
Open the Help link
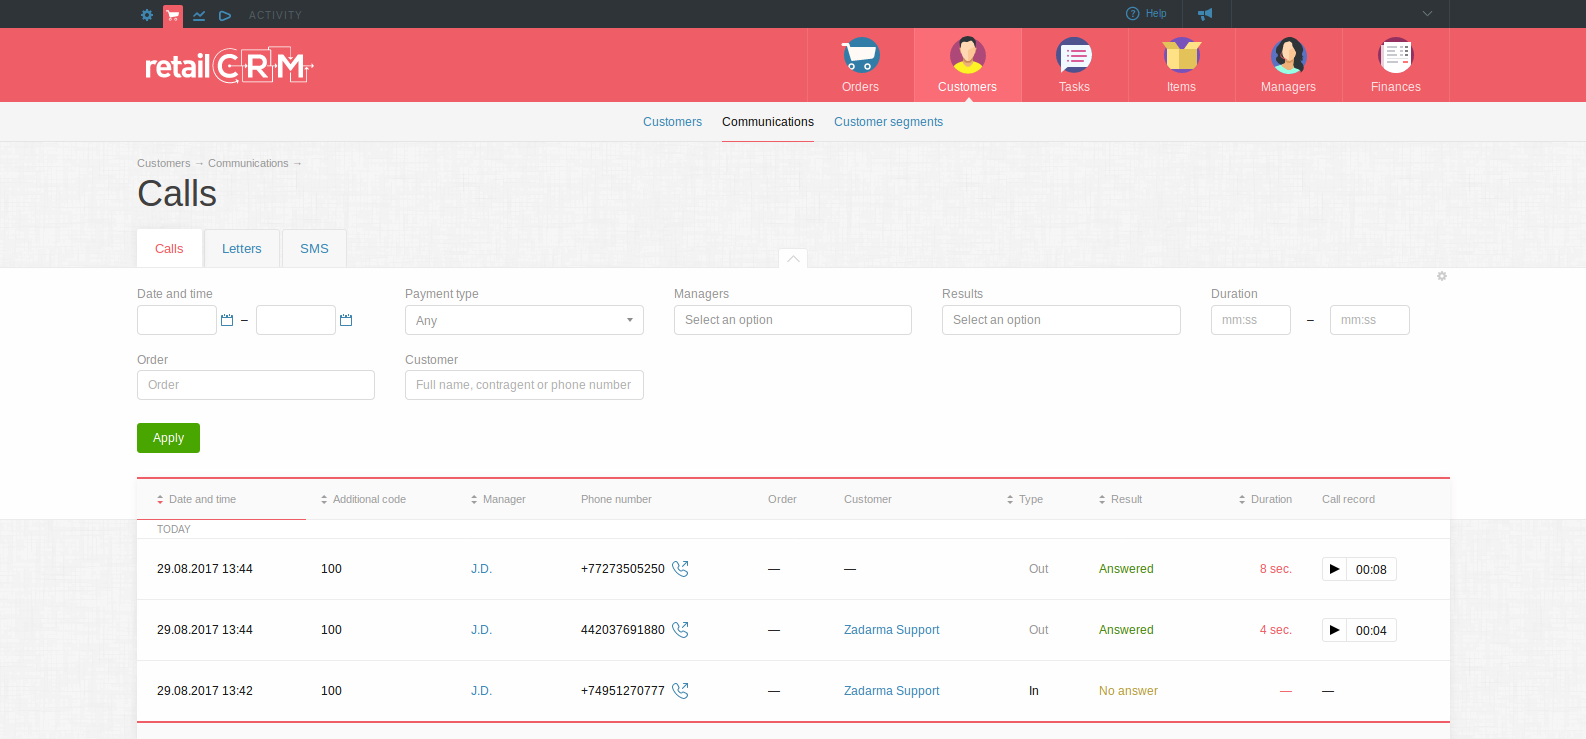coord(1146,14)
